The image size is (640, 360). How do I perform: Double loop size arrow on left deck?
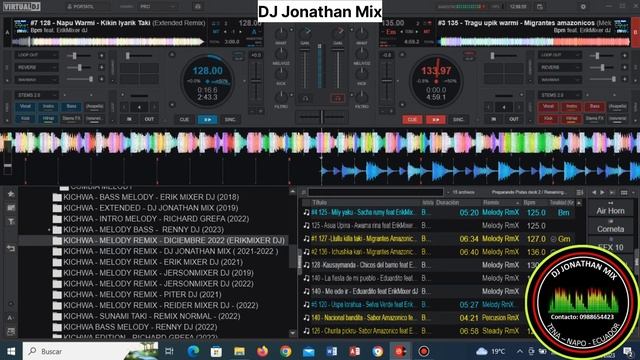click(x=154, y=108)
